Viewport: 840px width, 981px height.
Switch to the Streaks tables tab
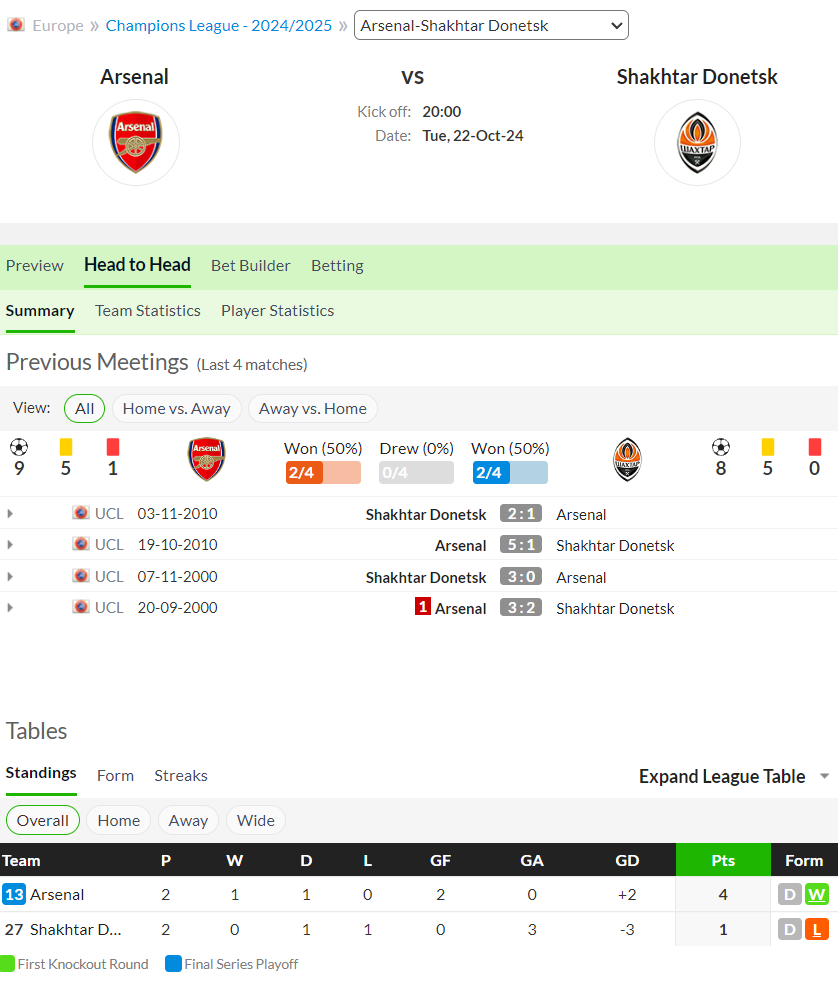click(181, 776)
